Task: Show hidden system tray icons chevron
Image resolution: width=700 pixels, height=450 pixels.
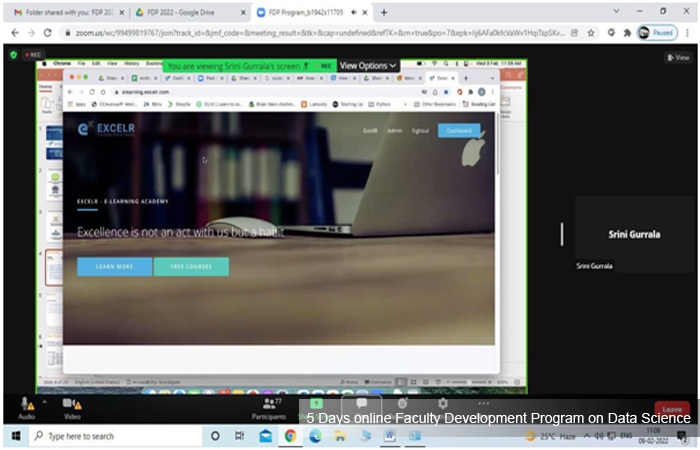Action: 587,436
